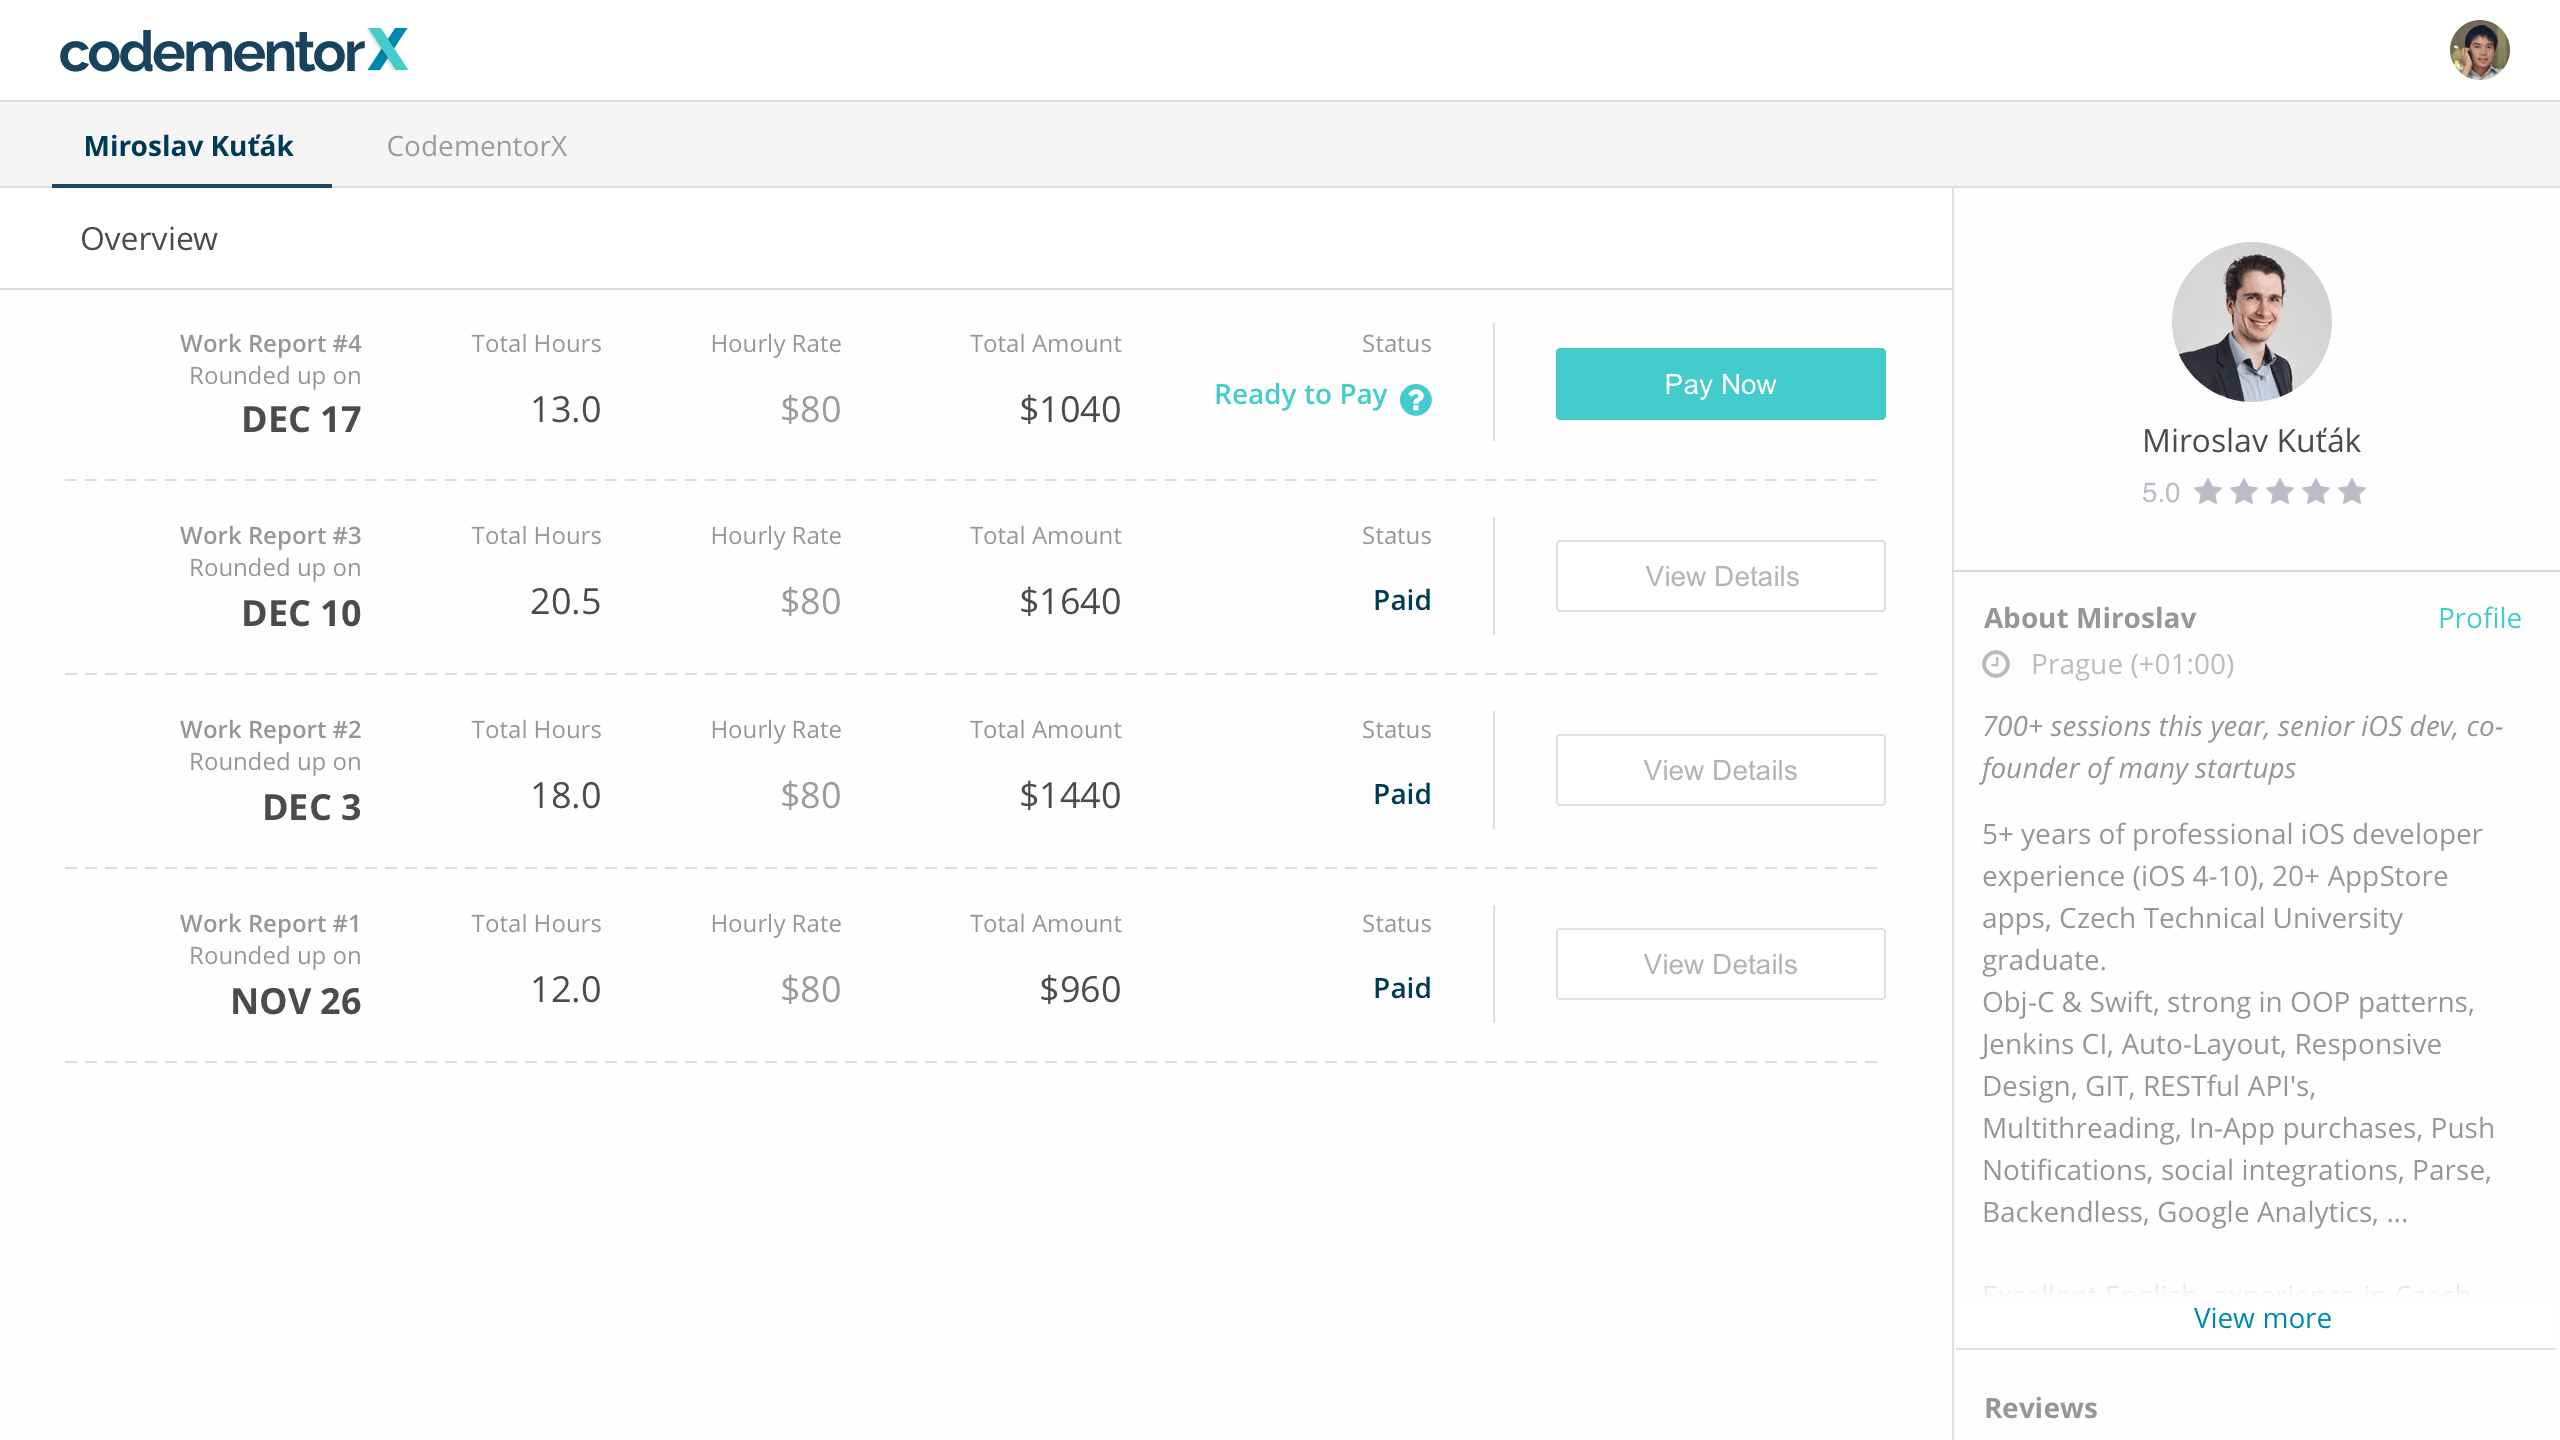The image size is (2560, 1440).
Task: Click the fifth rating star
Action: (x=2352, y=492)
